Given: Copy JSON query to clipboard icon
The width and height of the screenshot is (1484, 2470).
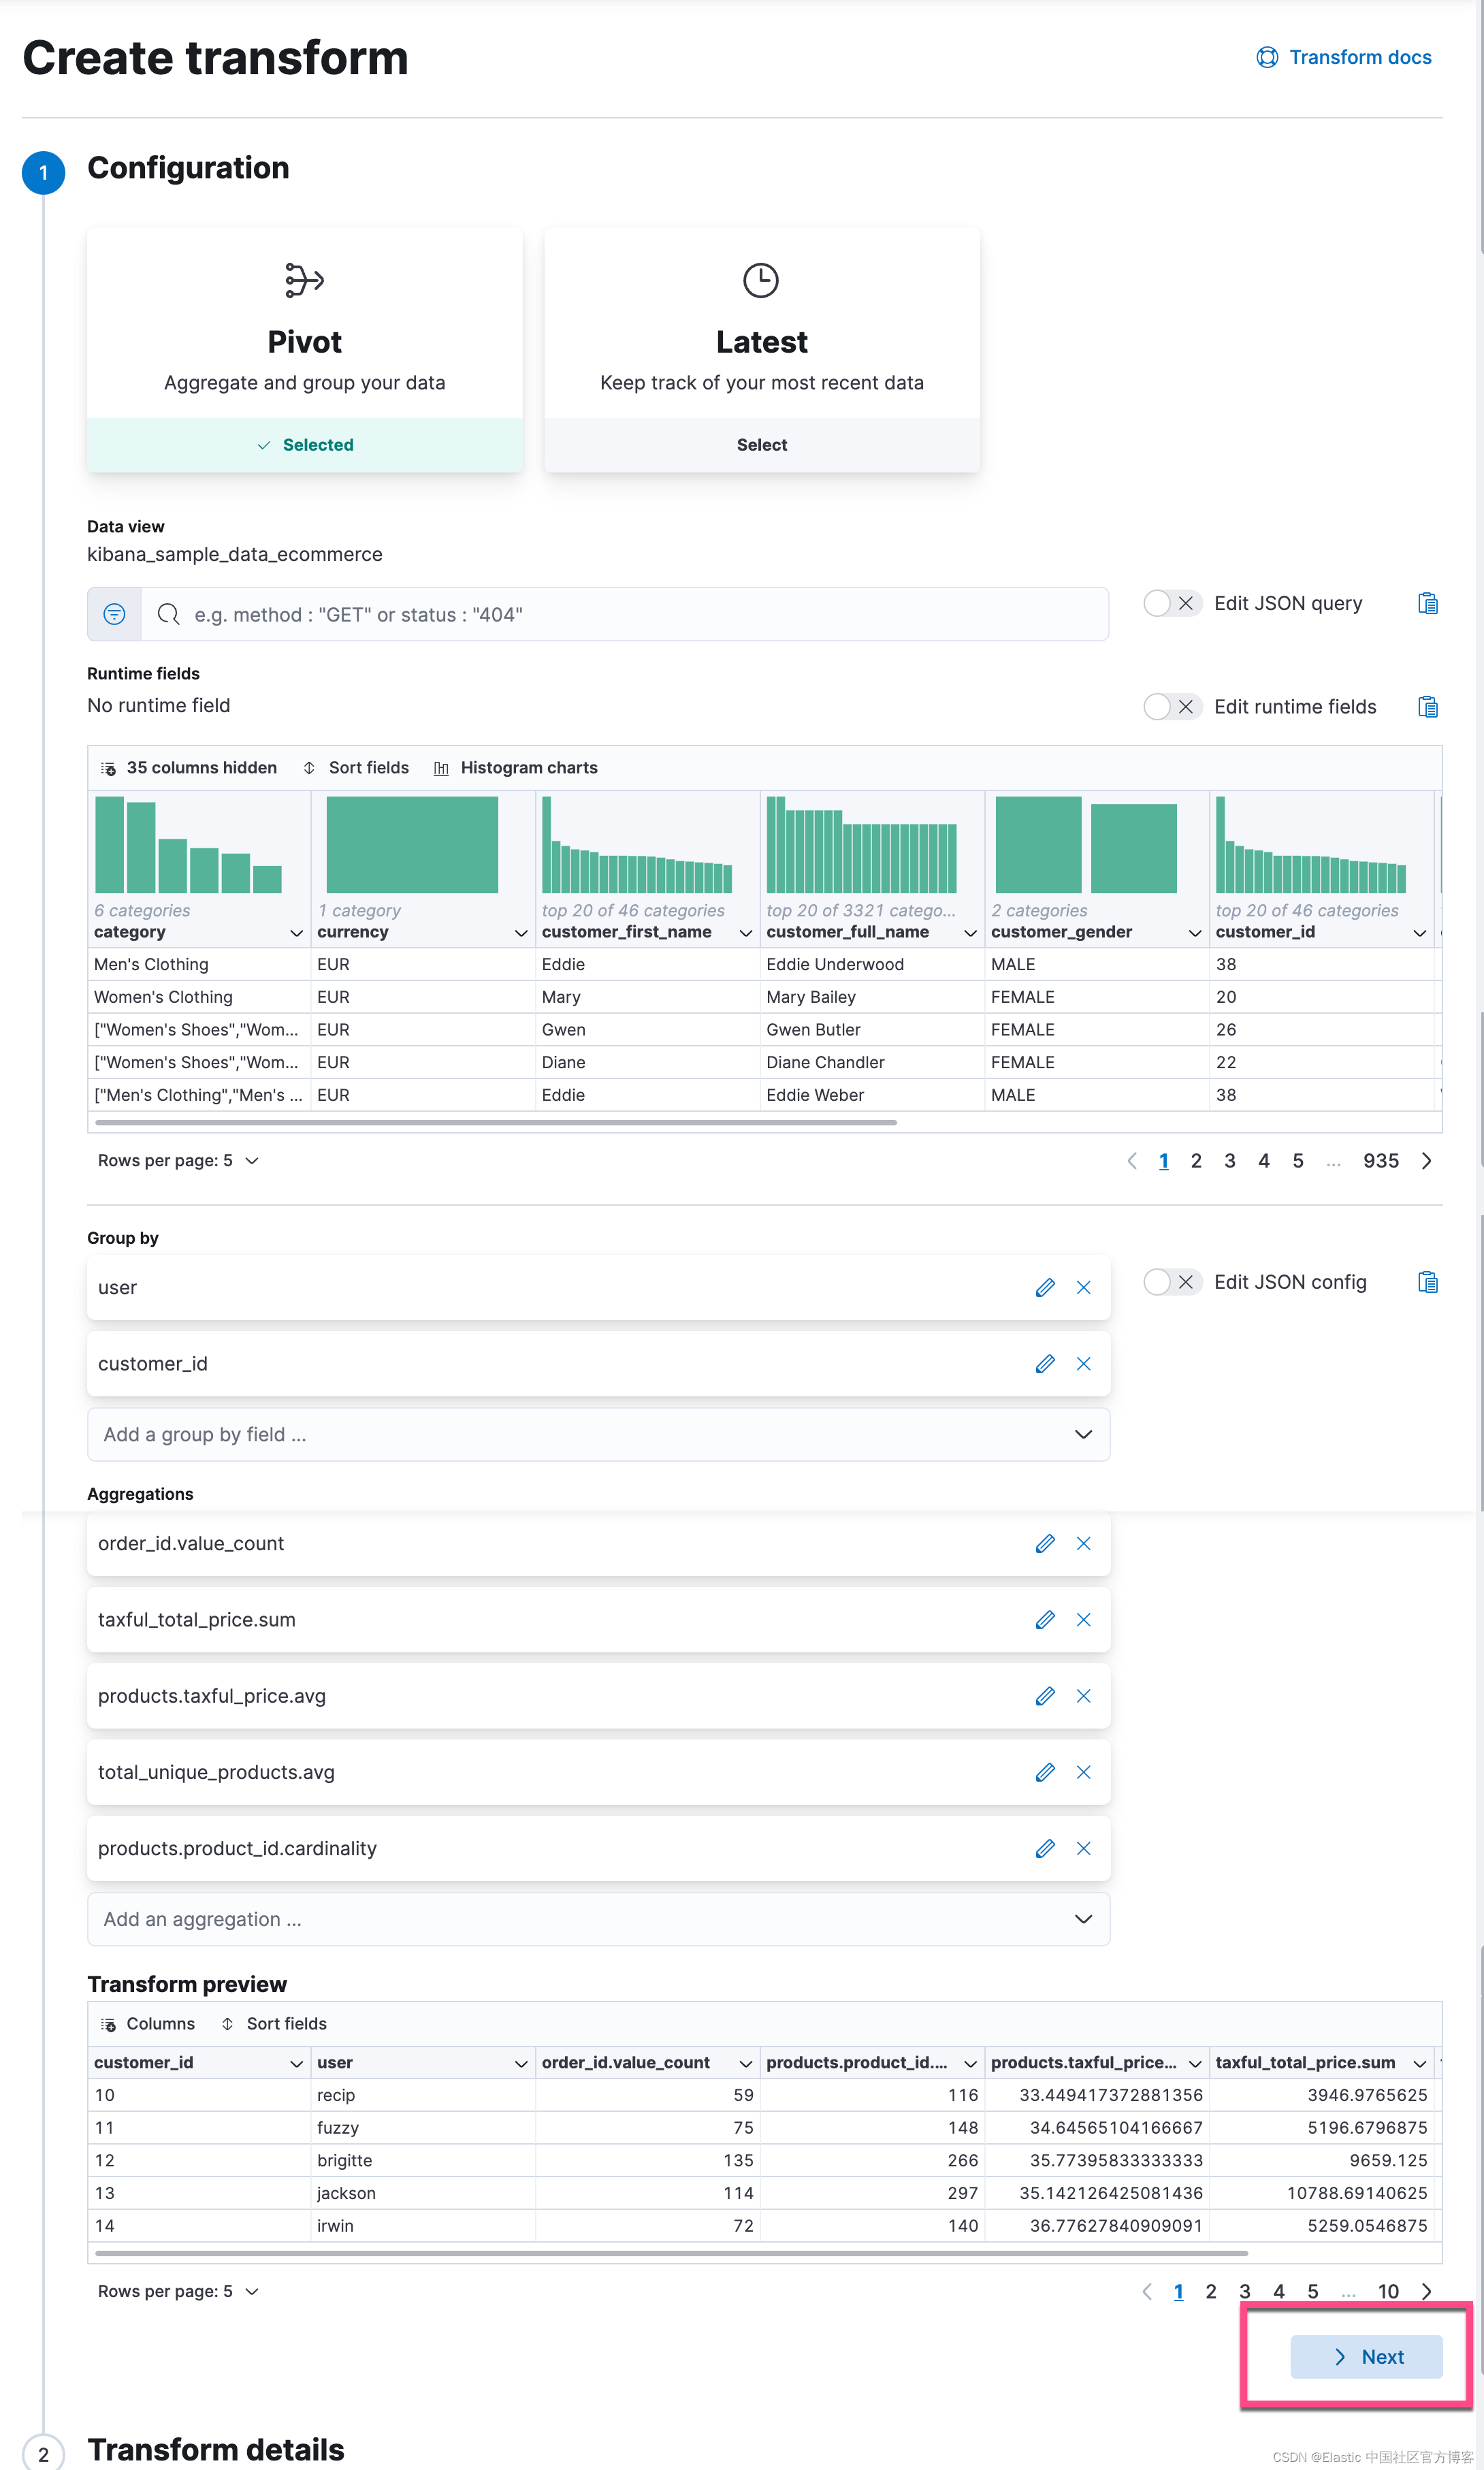Looking at the screenshot, I should 1427,604.
